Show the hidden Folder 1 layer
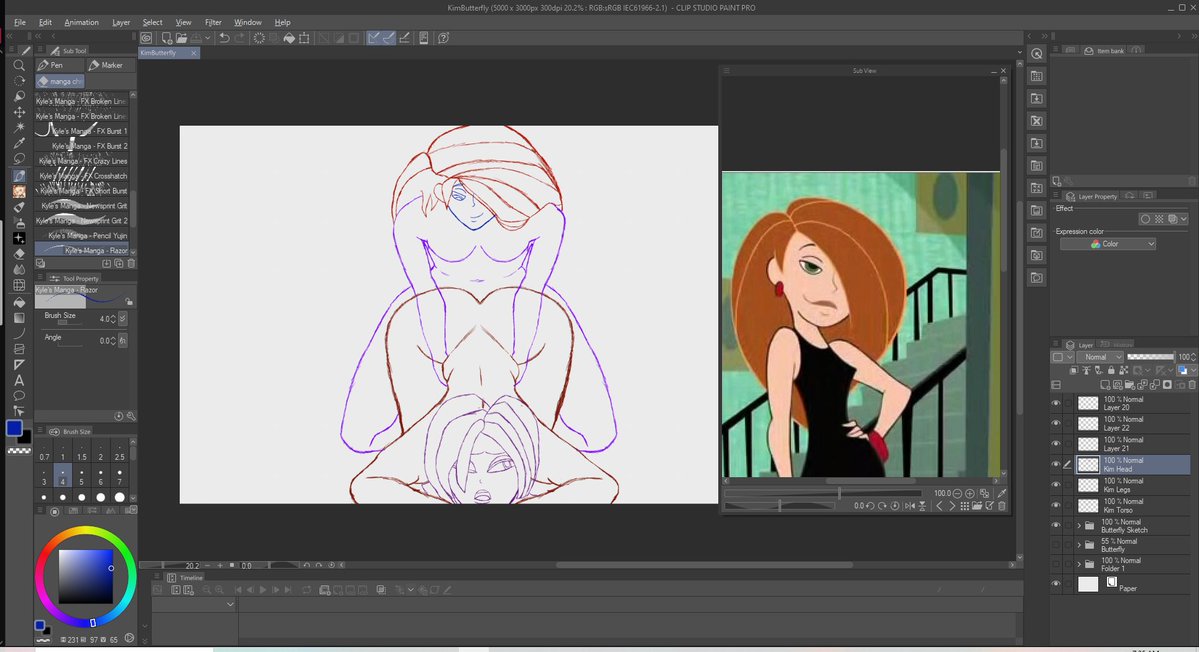The image size is (1199, 652). click(x=1056, y=564)
